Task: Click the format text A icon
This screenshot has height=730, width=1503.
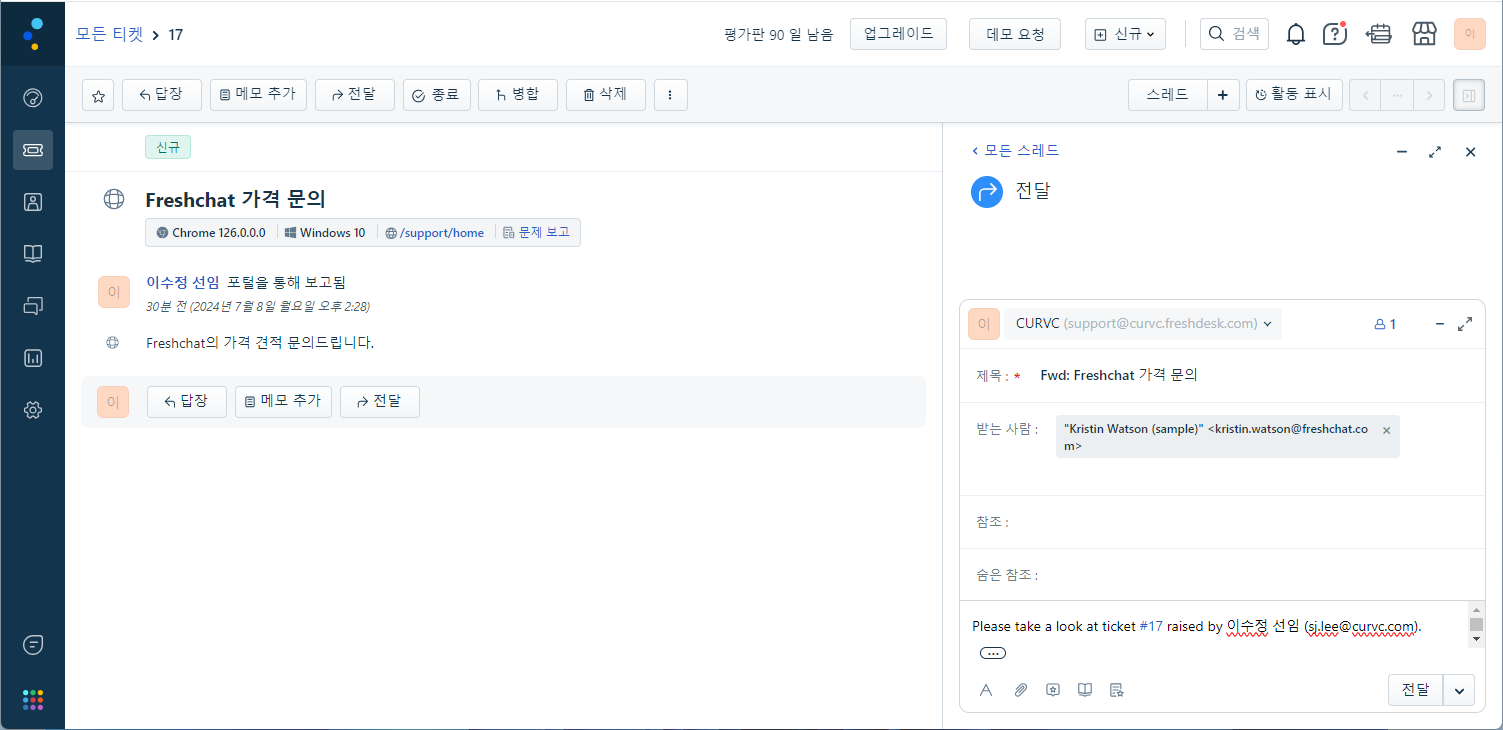Action: [985, 690]
